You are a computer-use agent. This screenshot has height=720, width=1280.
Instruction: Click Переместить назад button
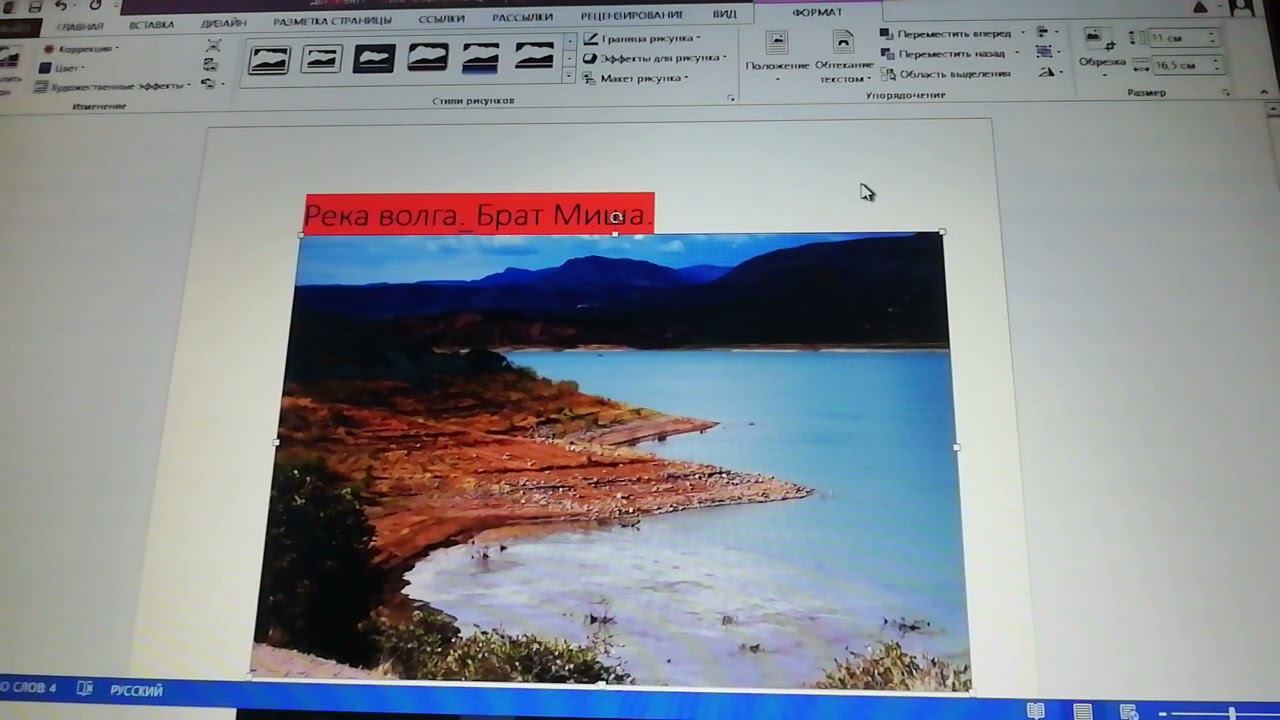[943, 53]
